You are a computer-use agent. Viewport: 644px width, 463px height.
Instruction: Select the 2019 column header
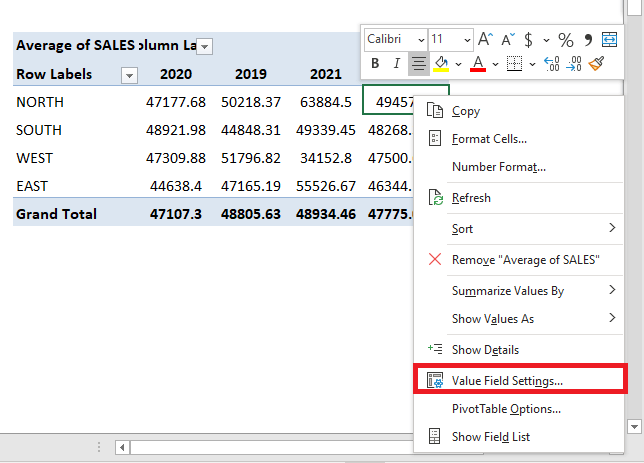(x=251, y=74)
